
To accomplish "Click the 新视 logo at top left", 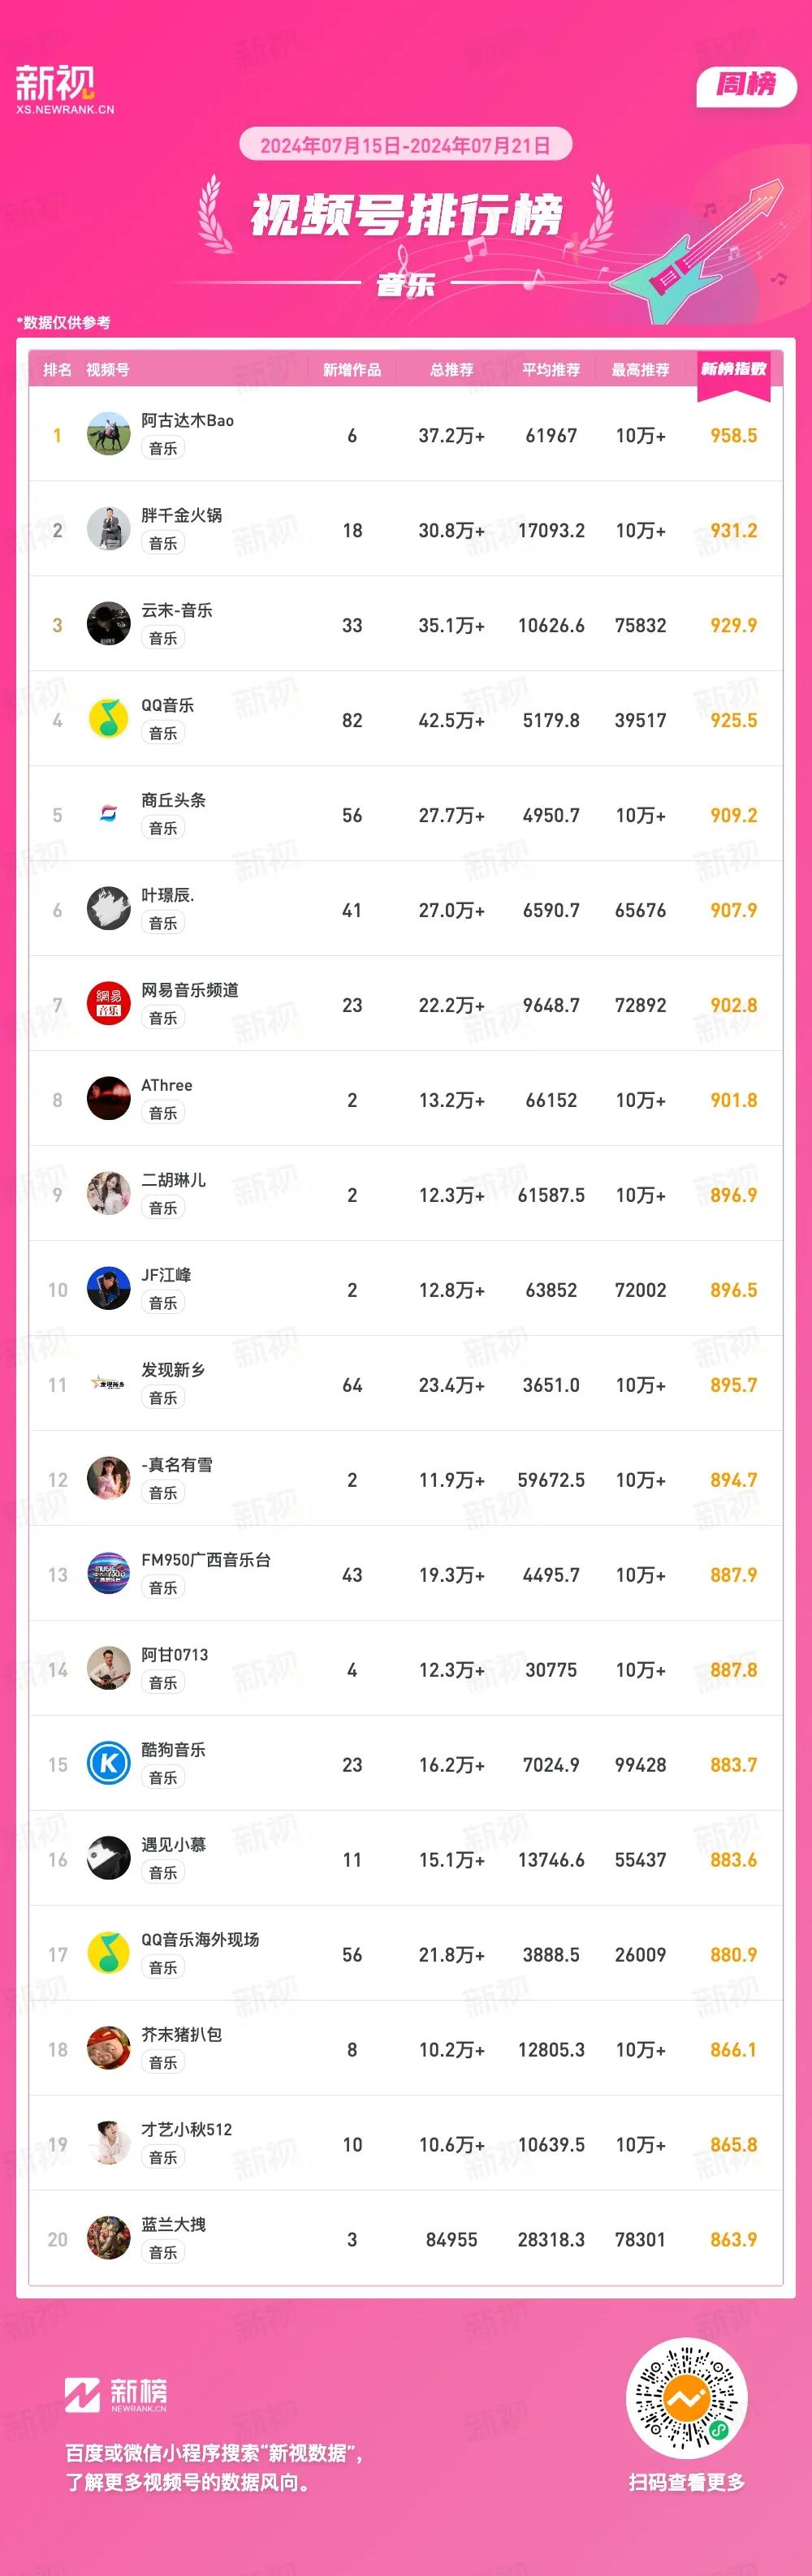I will point(64,89).
